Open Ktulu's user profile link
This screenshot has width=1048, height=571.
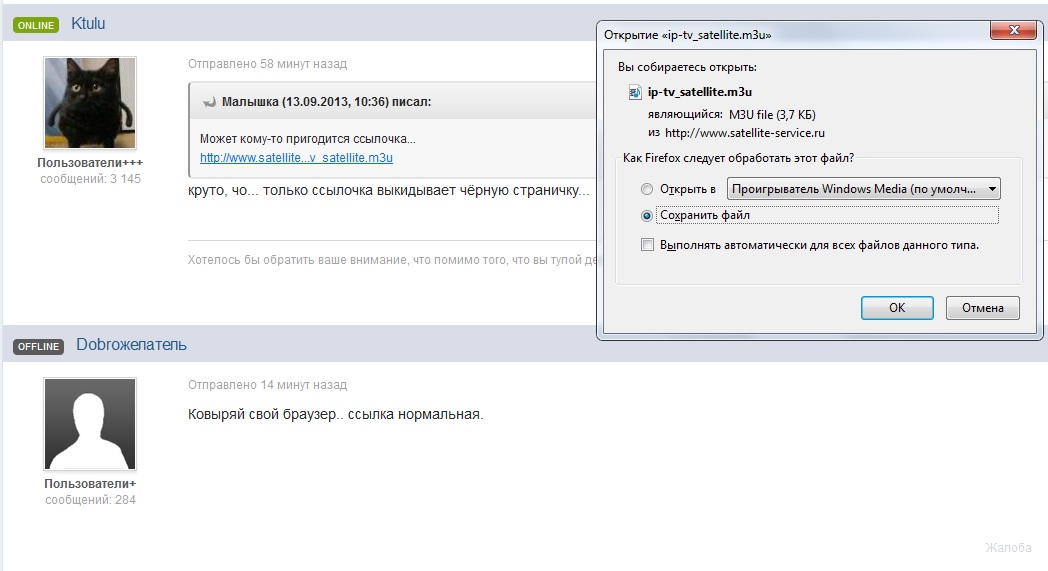coord(88,24)
